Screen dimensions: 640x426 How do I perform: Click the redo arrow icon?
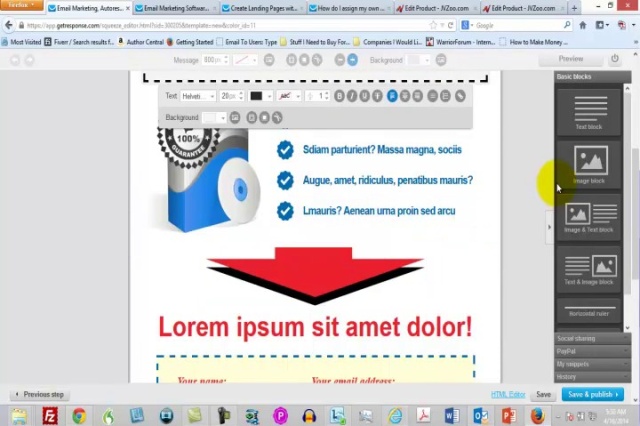[29, 60]
